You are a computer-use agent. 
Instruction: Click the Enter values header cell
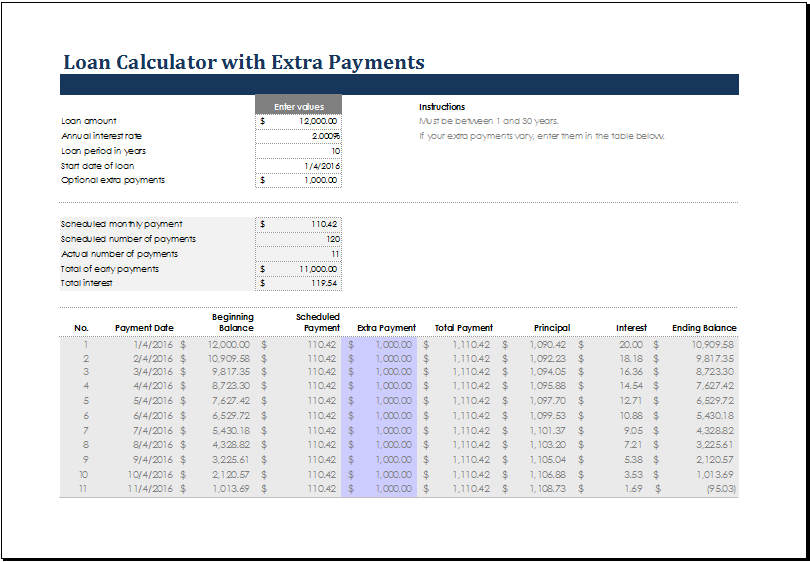(x=299, y=106)
